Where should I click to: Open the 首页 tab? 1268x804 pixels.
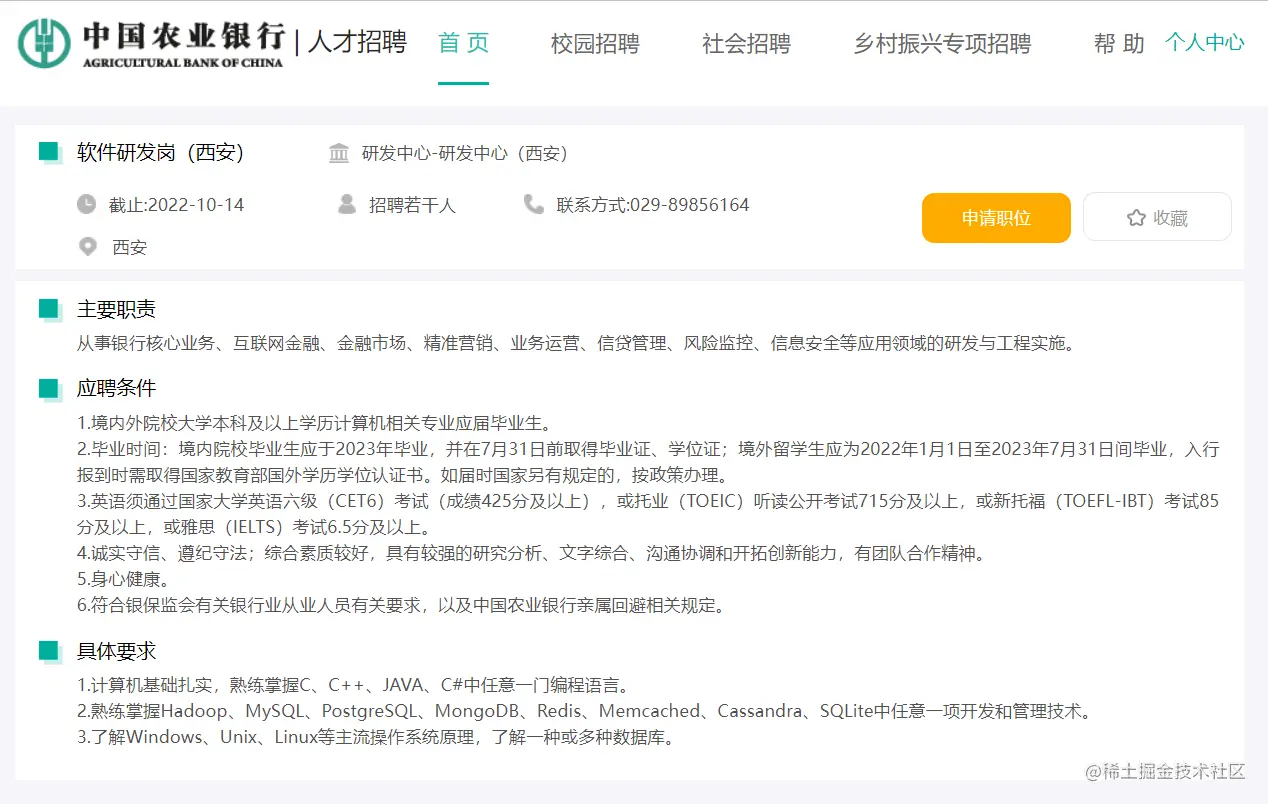[464, 43]
